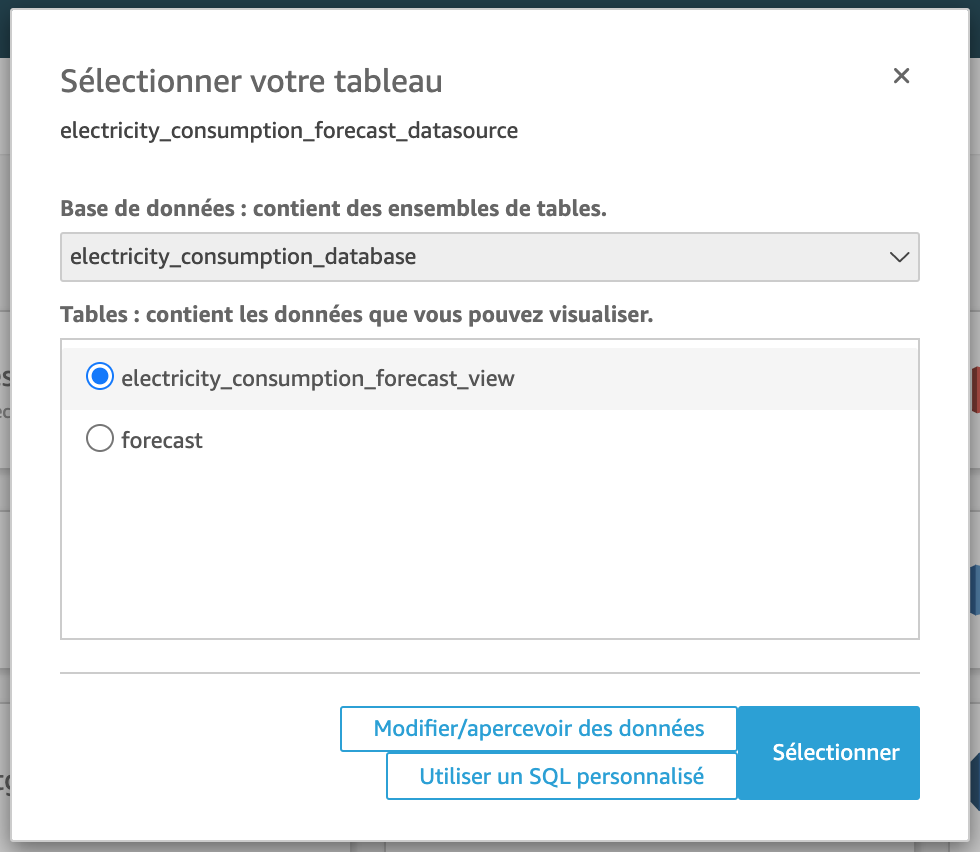Open Modifier/apercevoir des données
This screenshot has width=980, height=852.
tap(538, 729)
